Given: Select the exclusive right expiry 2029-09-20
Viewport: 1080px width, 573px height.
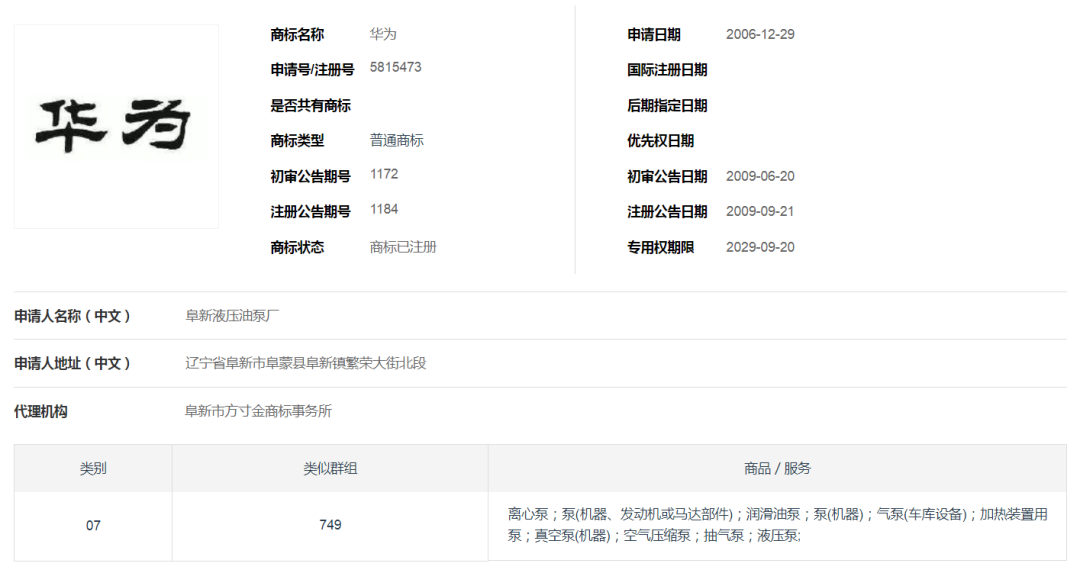Looking at the screenshot, I should tap(760, 247).
